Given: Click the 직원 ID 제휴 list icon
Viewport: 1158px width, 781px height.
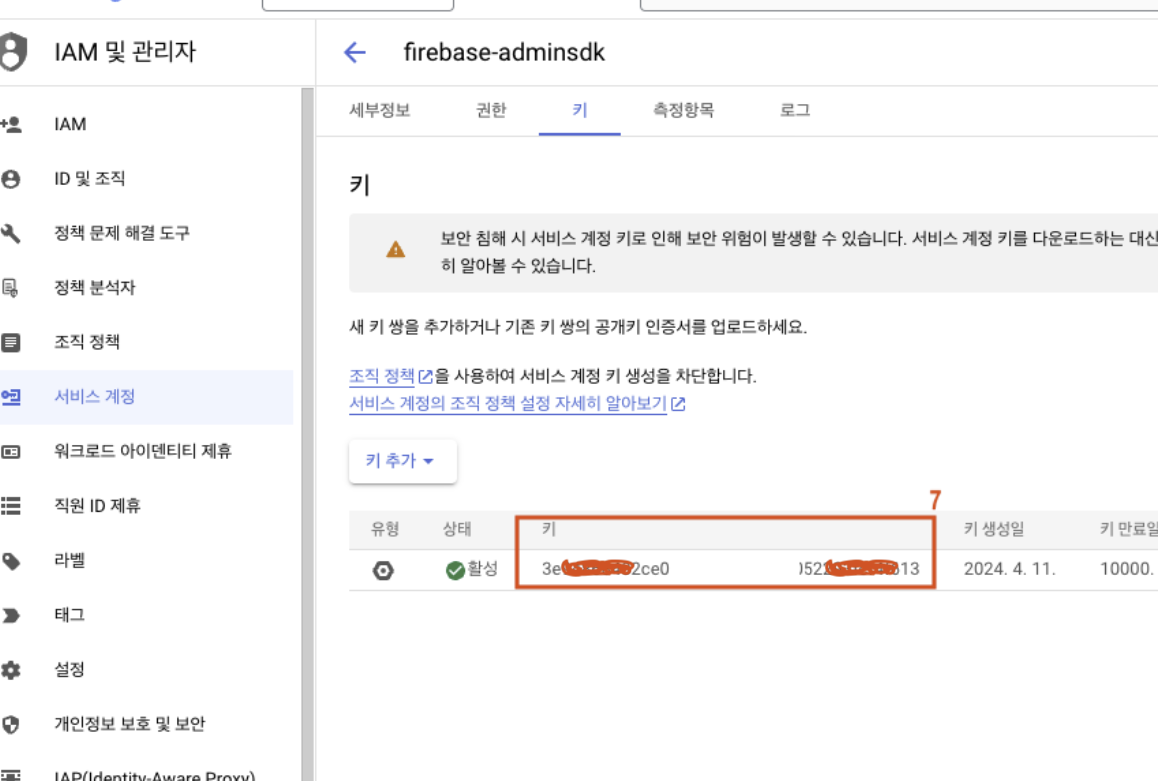Looking at the screenshot, I should (10, 506).
